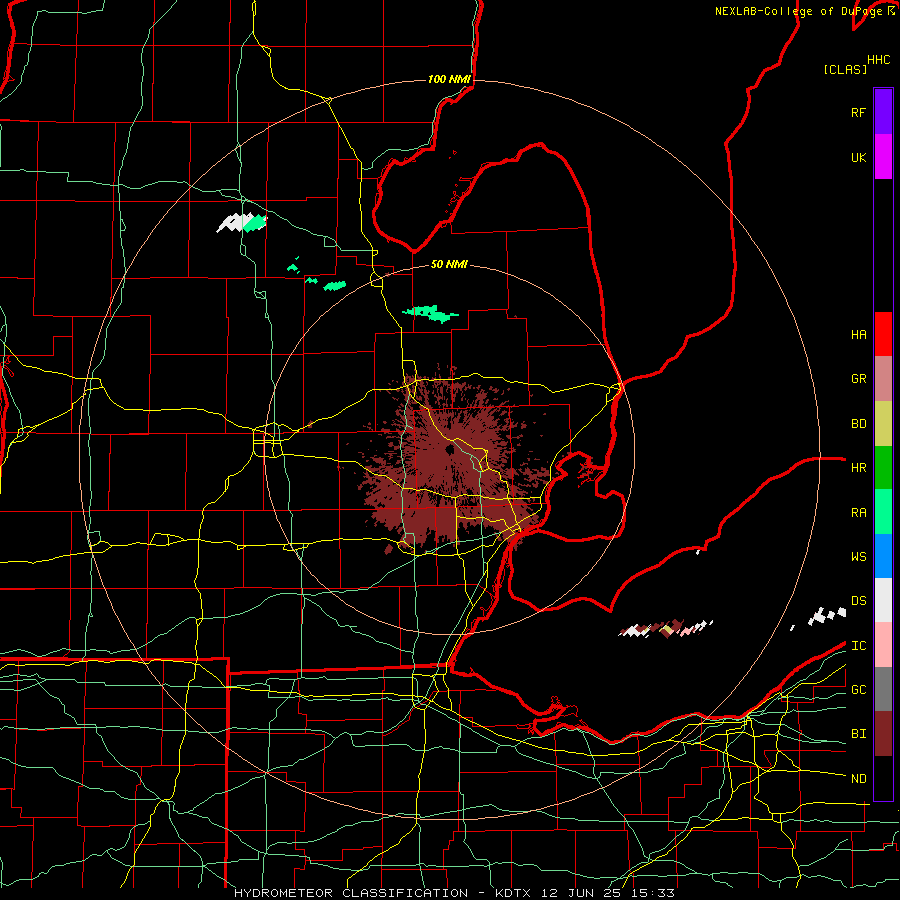Image resolution: width=900 pixels, height=900 pixels.
Task: Click the dark green HR legend swatch
Action: [883, 468]
